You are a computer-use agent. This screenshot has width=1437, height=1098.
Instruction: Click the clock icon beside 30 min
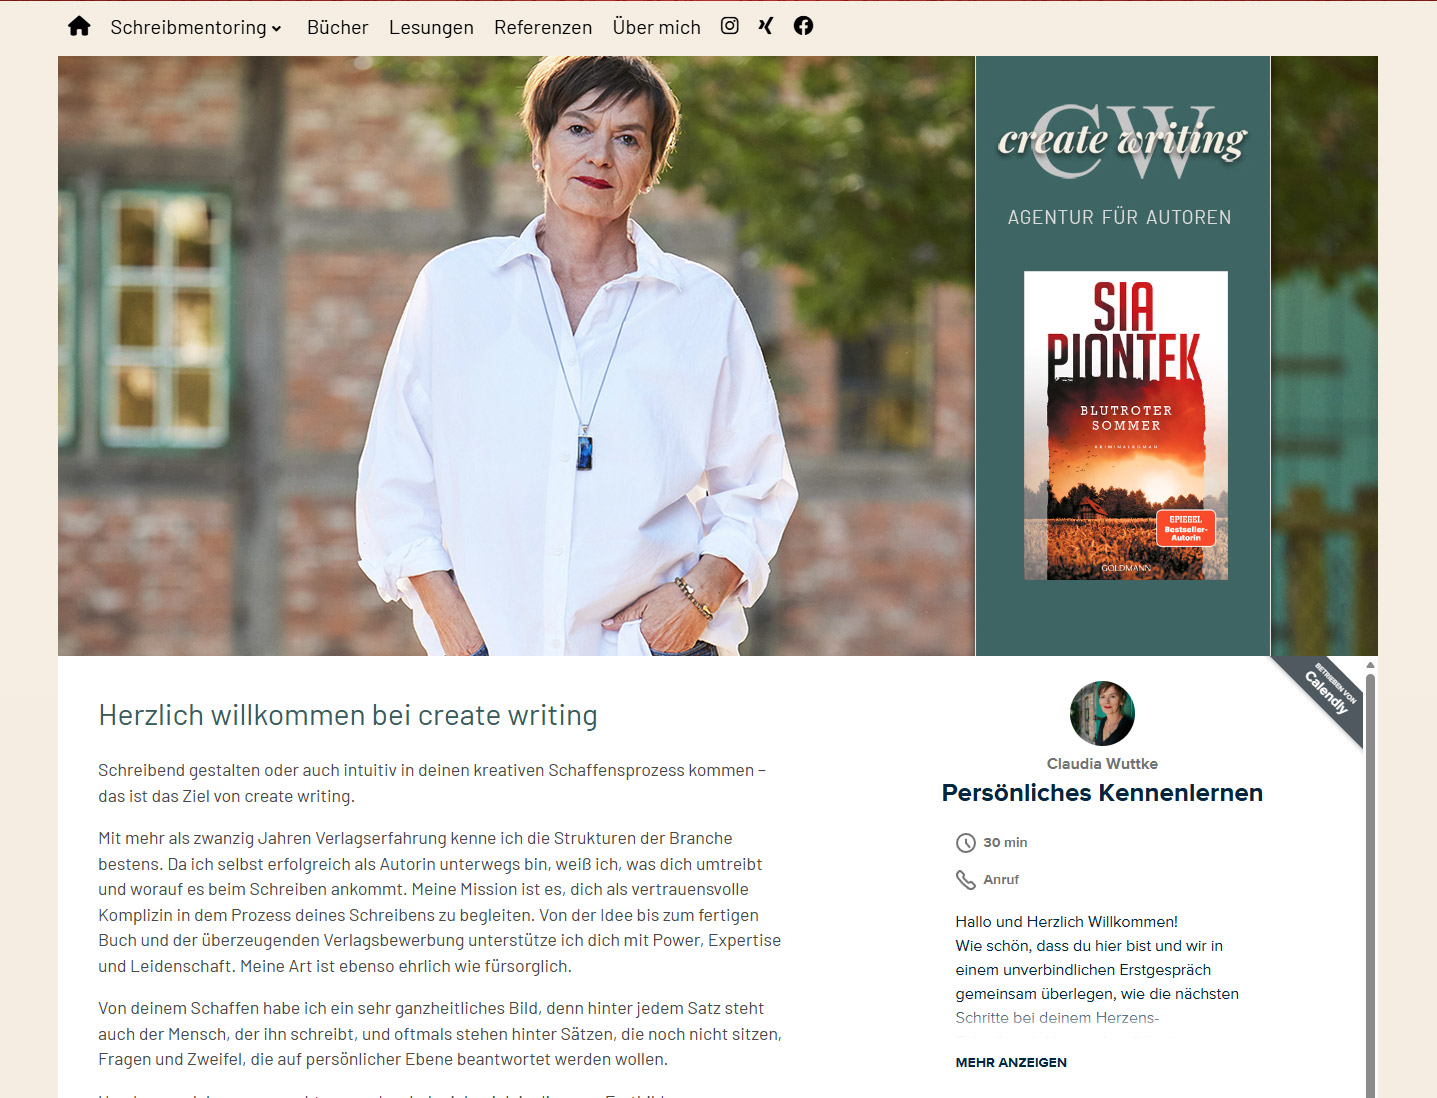966,843
